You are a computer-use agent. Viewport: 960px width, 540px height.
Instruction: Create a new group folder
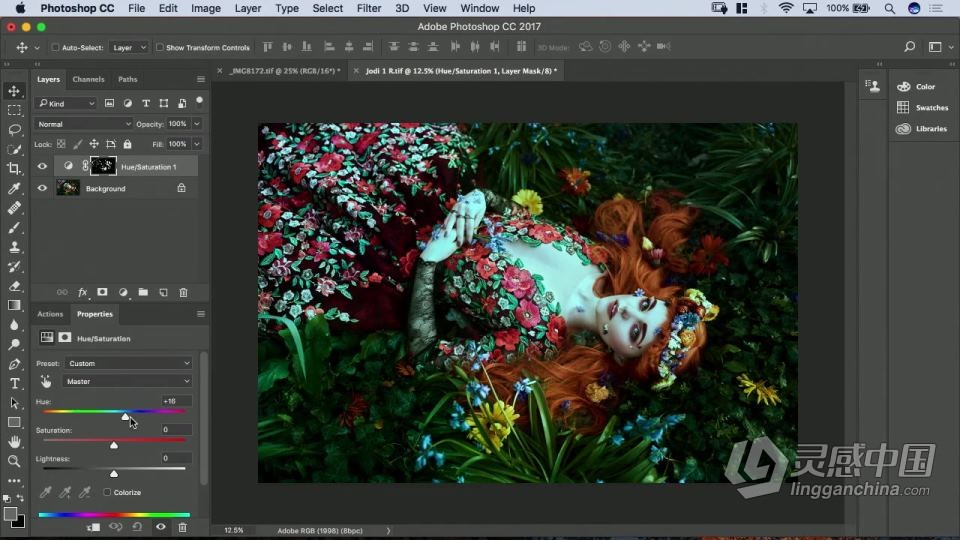[x=143, y=293]
